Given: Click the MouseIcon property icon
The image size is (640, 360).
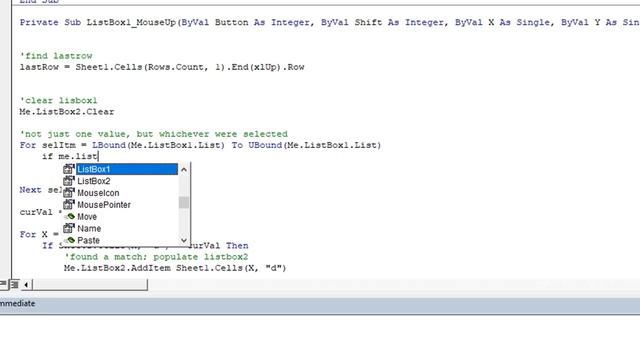Looking at the screenshot, I should pyautogui.click(x=69, y=192).
